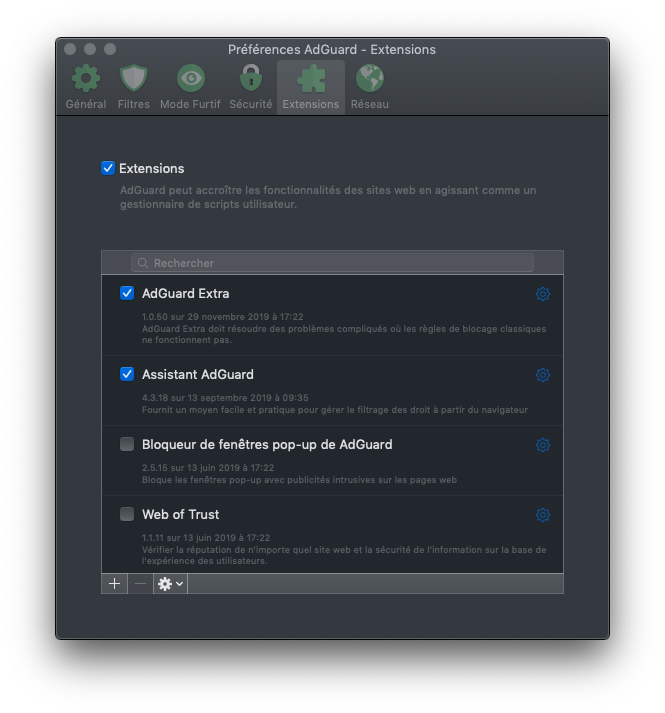Select the AdGuard Extra title text
Screen dimensions: 665x713
(x=186, y=293)
